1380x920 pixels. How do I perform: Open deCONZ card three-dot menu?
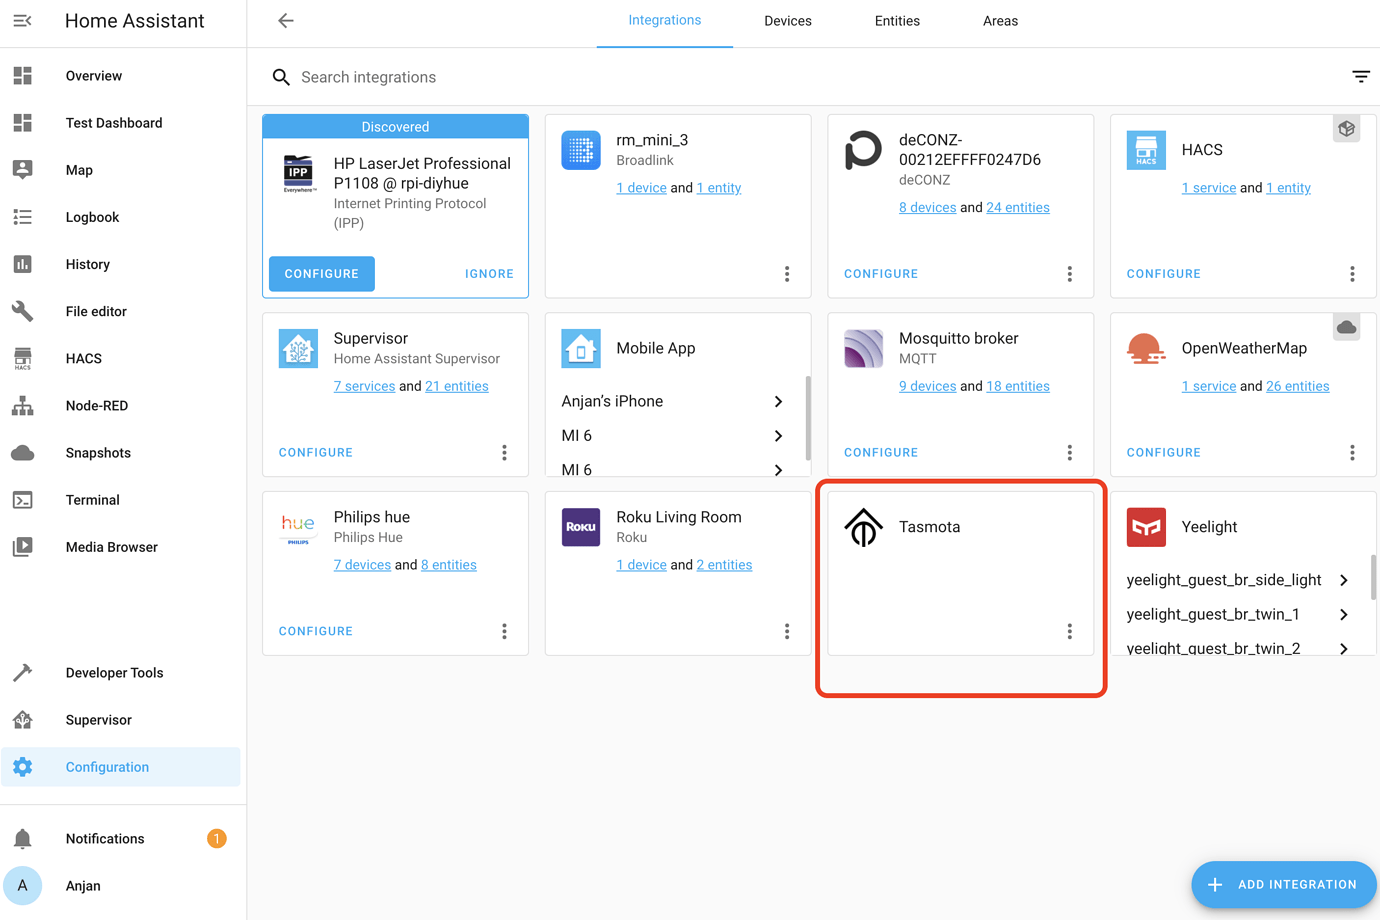(x=1070, y=274)
